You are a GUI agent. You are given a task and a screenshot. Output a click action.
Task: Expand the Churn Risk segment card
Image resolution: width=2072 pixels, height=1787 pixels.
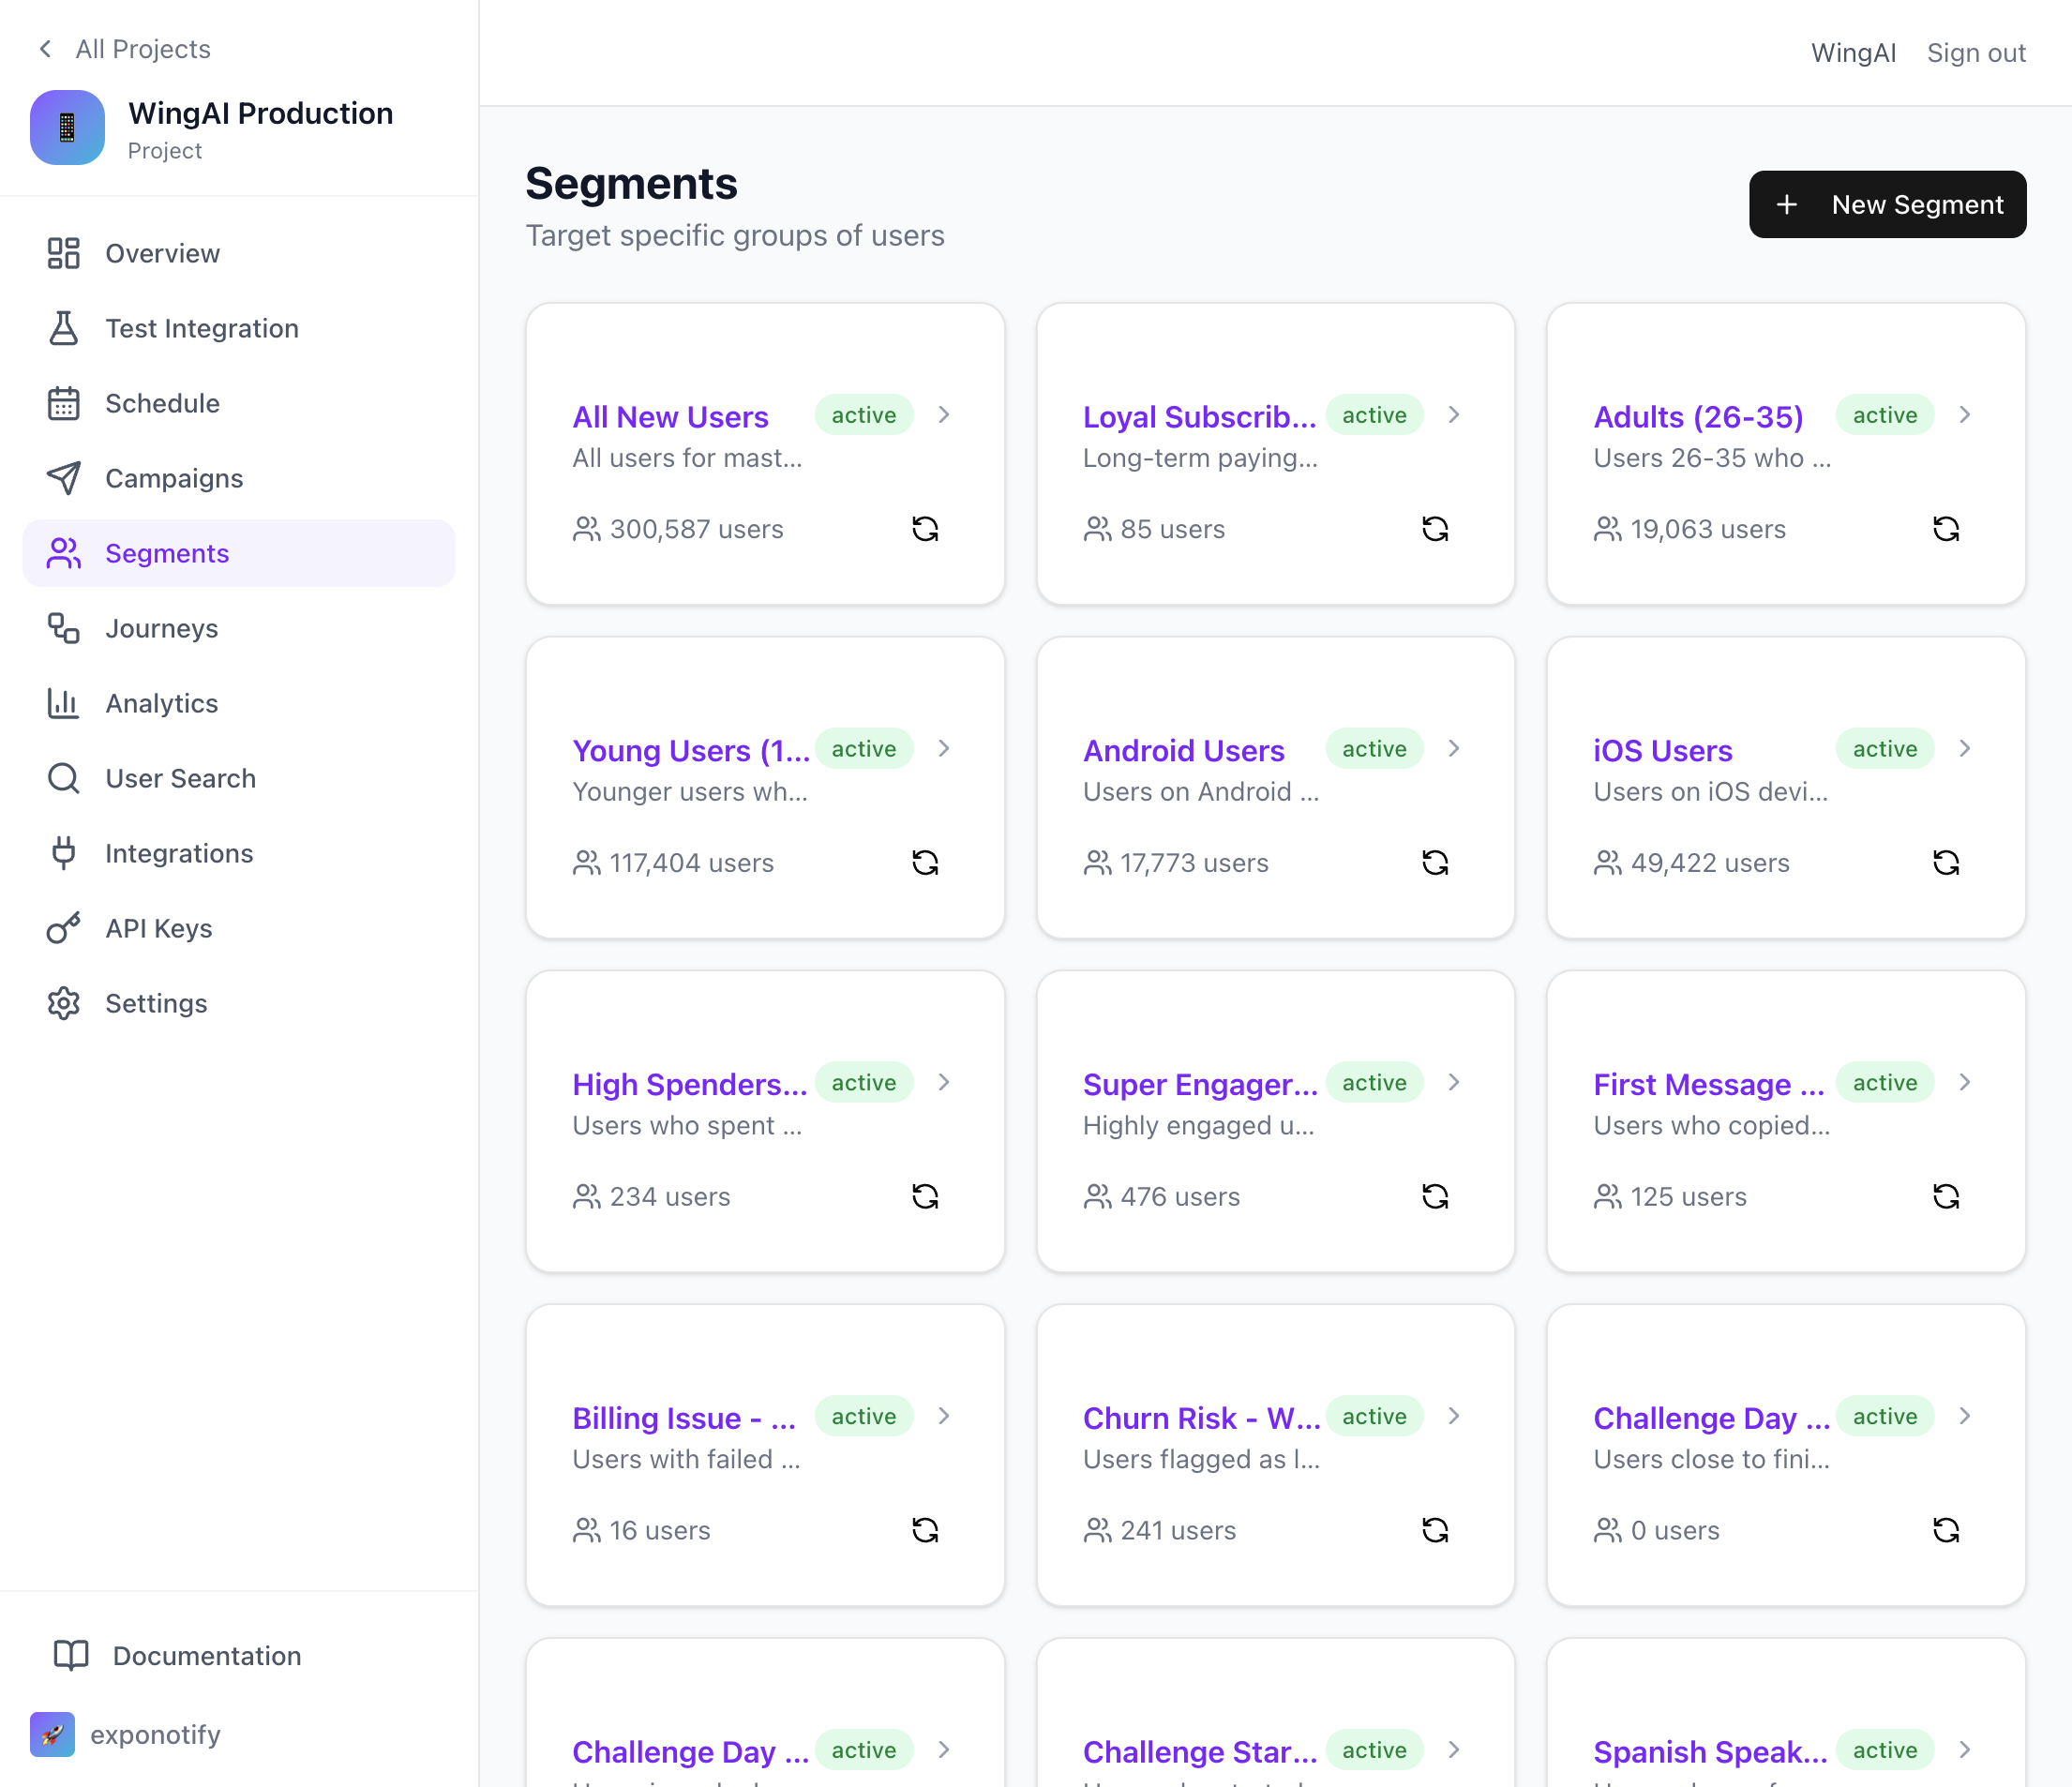coord(1455,1416)
